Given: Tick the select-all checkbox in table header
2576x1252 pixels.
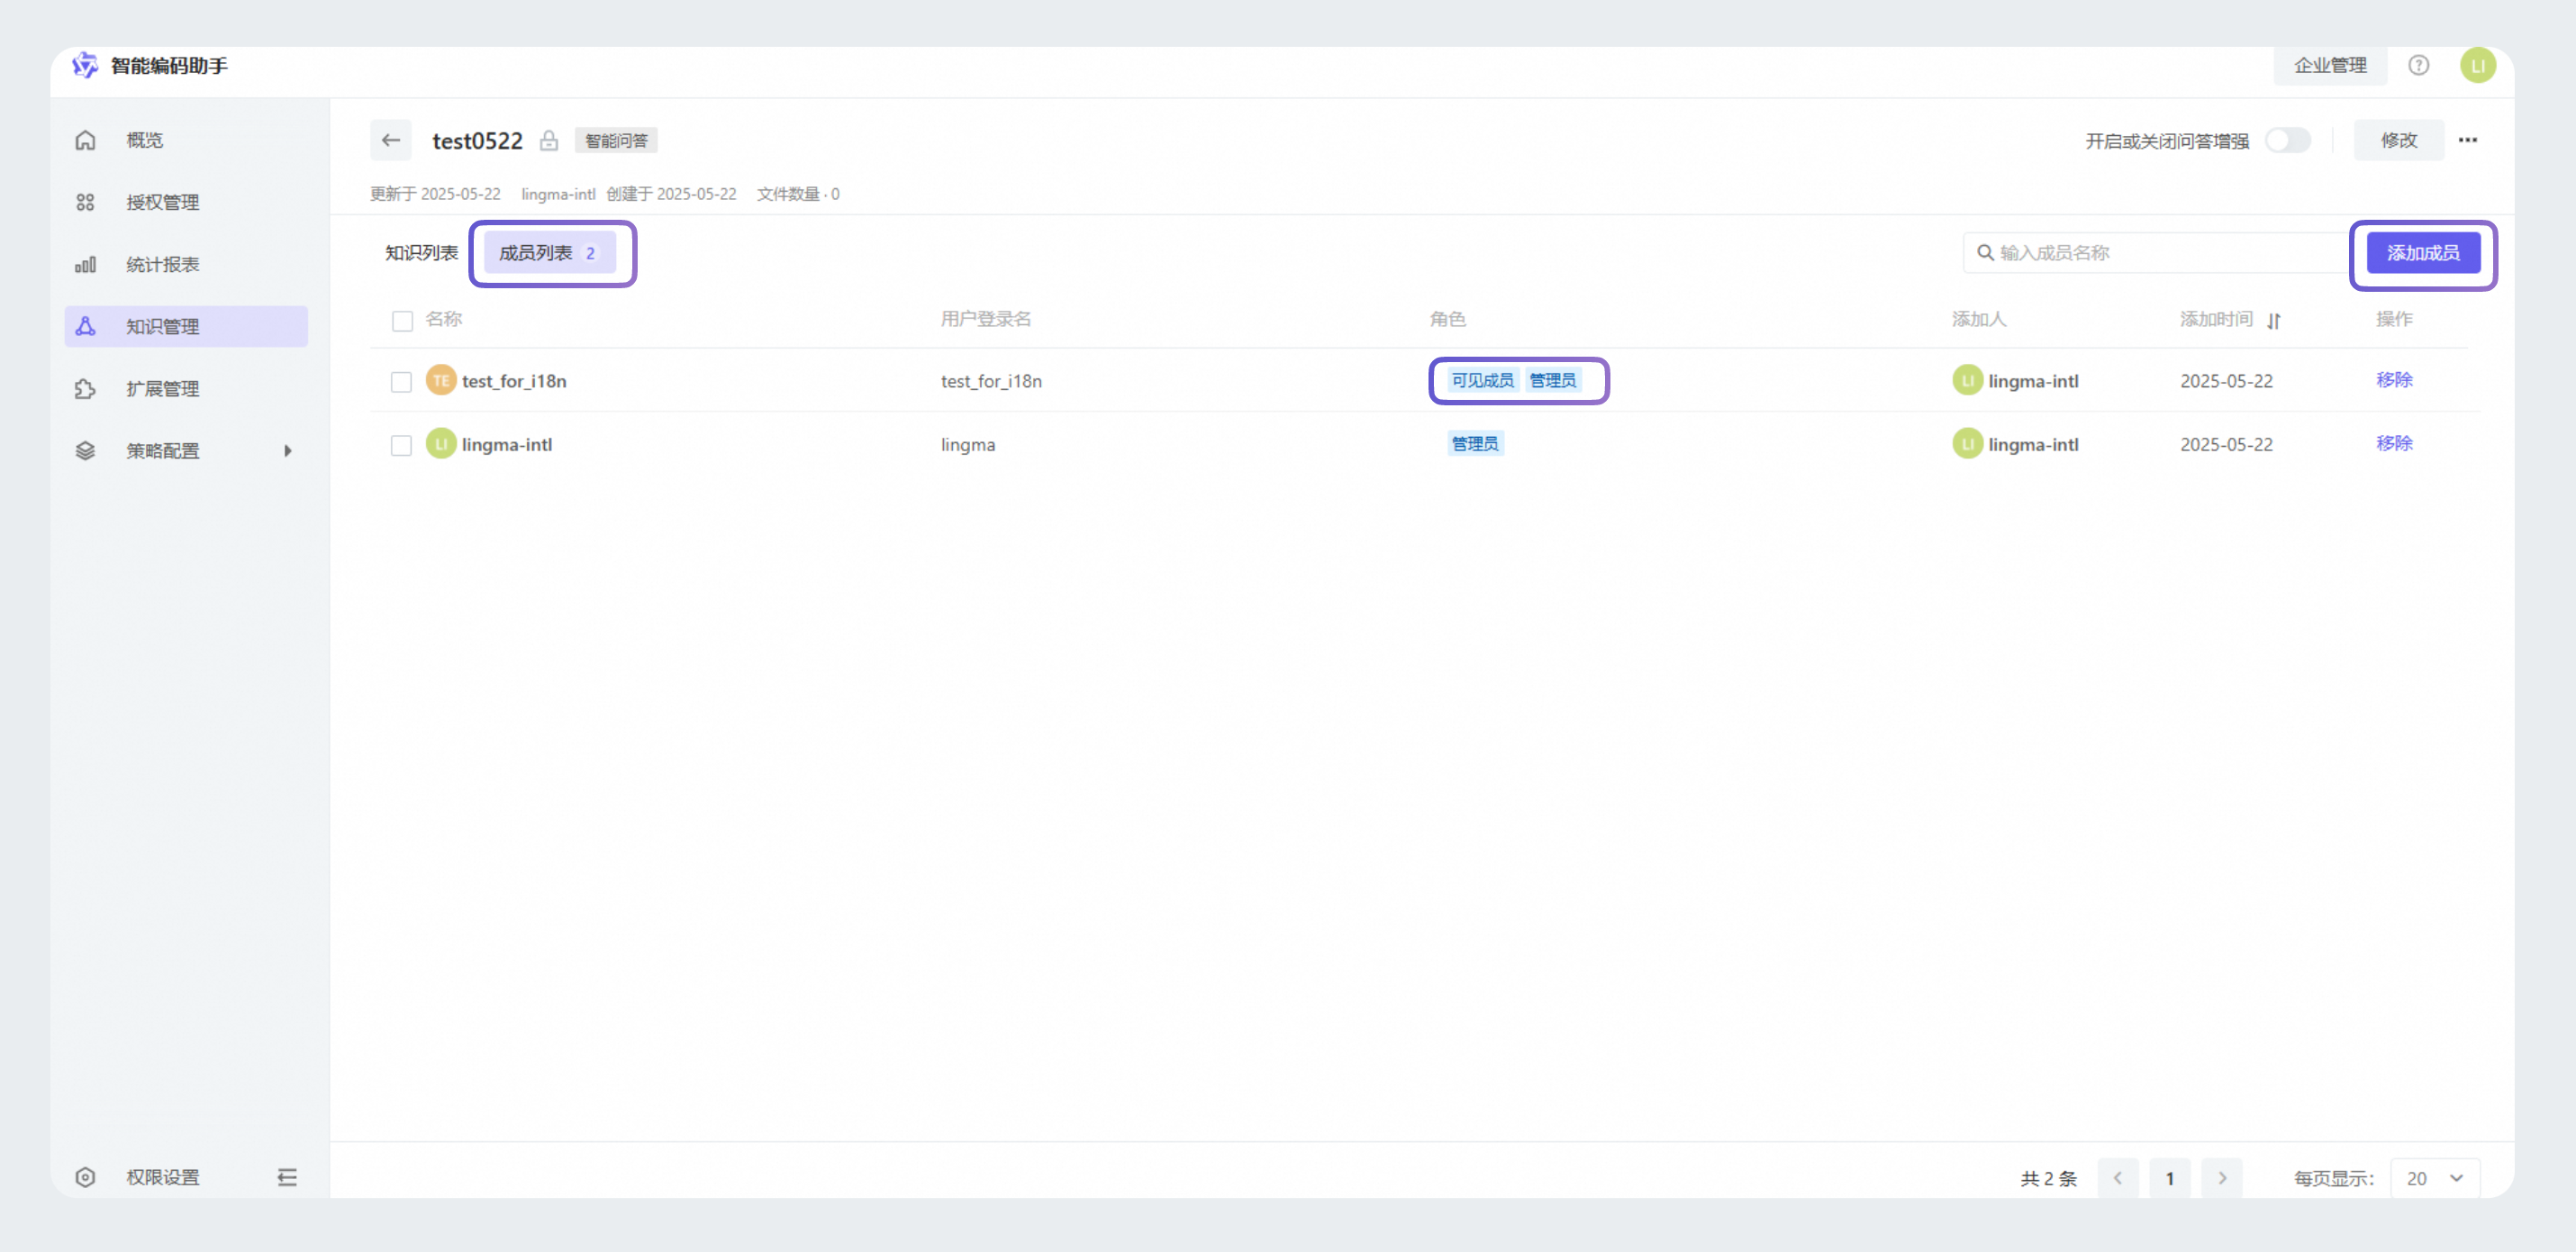Looking at the screenshot, I should pos(402,321).
